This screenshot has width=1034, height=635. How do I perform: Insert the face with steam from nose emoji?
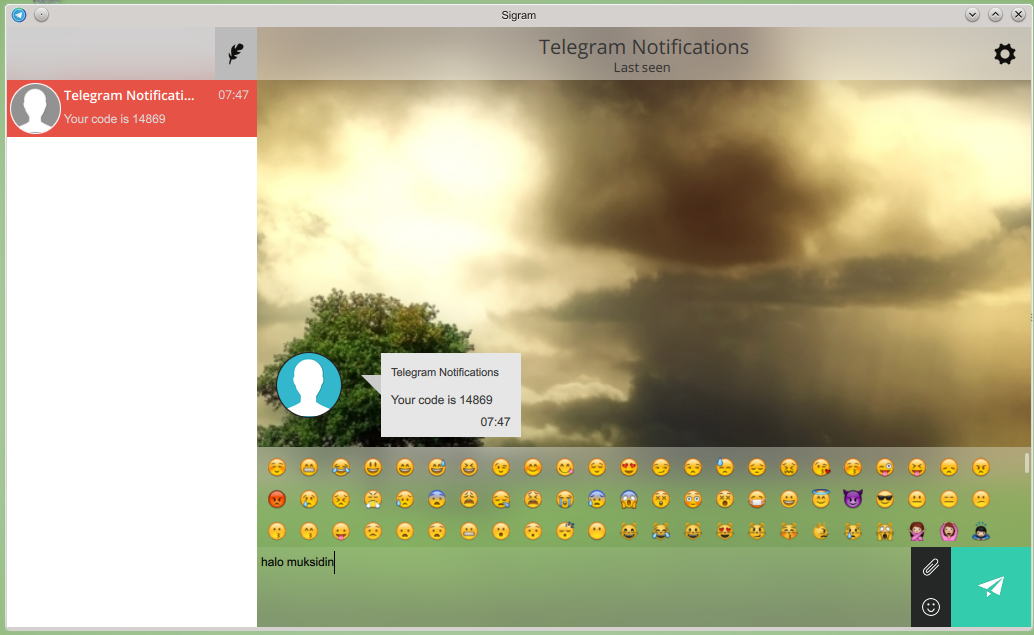373,499
